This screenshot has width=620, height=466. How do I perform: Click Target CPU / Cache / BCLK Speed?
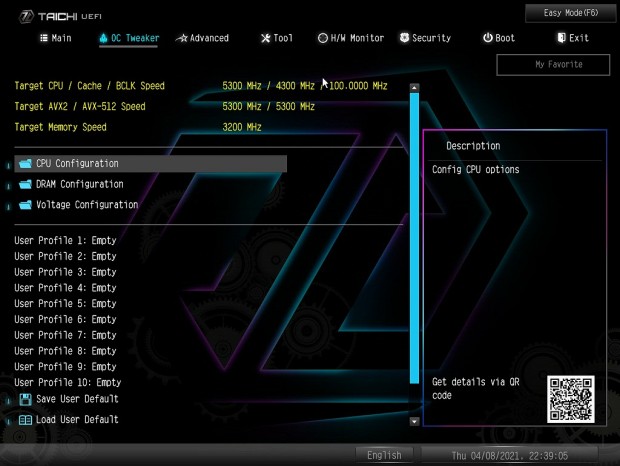pos(89,86)
